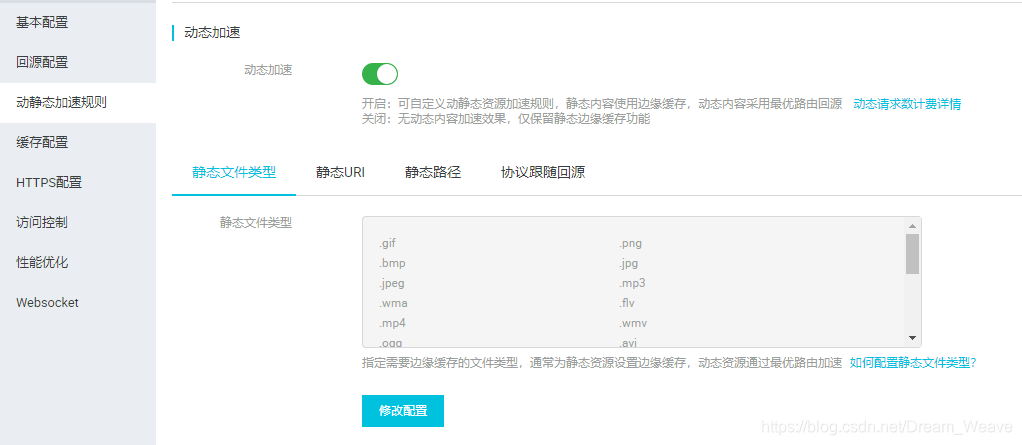Go to 访问控制 in the sidebar
The width and height of the screenshot is (1022, 445).
pyautogui.click(x=42, y=223)
